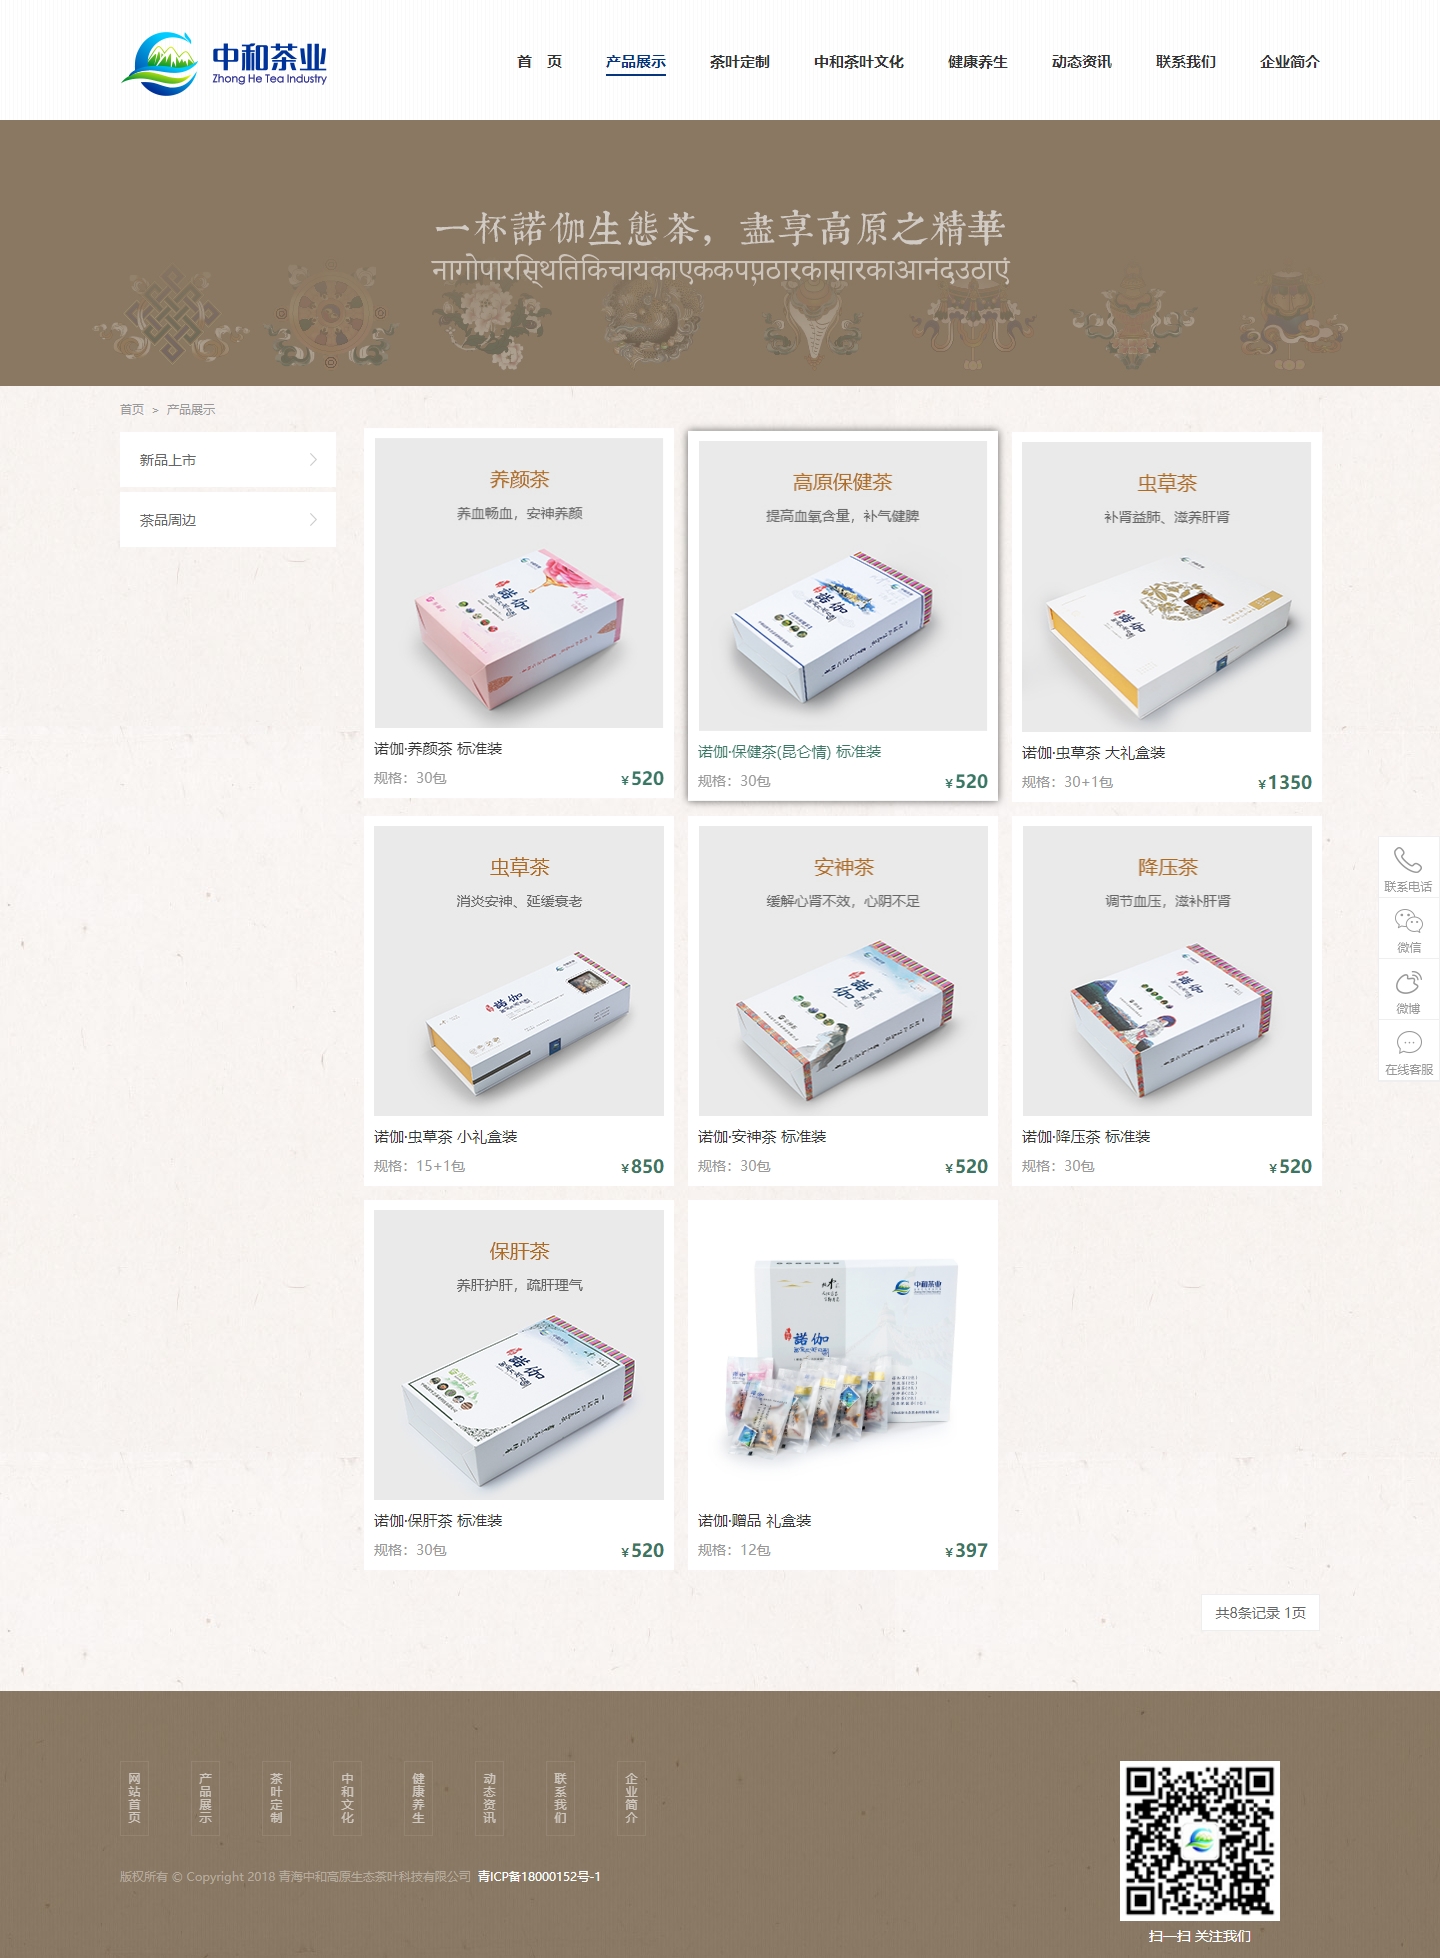1440x1958 pixels.
Task: Click the 首页 breadcrumb link
Action: pos(131,410)
